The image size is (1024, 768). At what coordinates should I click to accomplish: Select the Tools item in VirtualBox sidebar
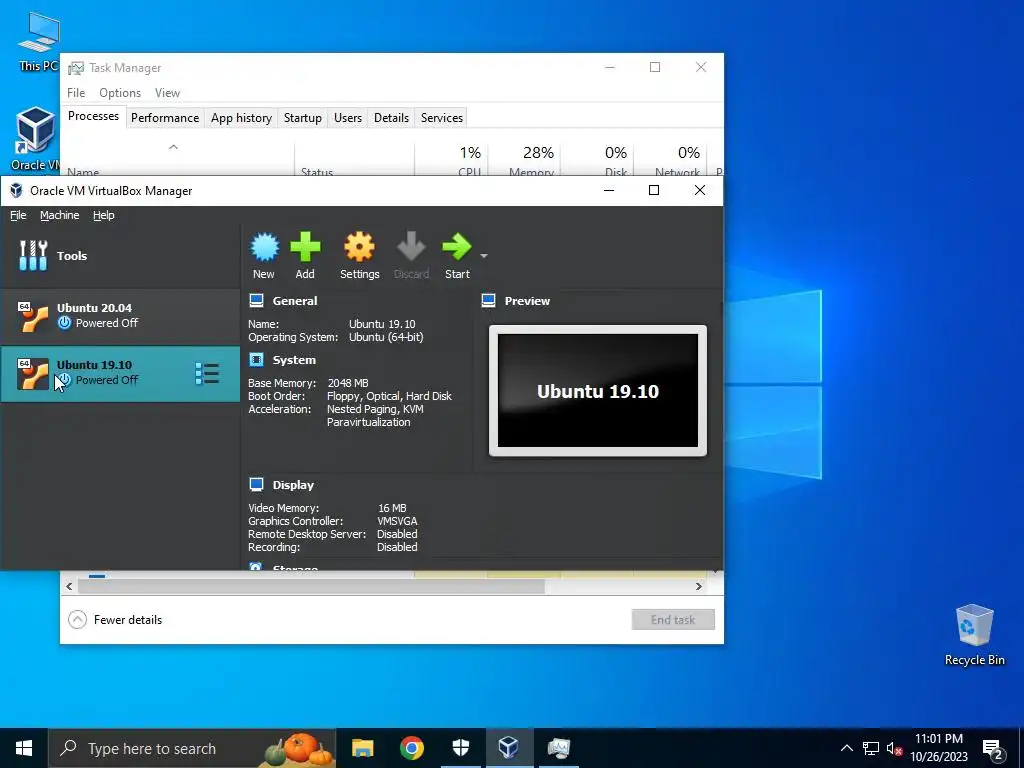point(120,256)
